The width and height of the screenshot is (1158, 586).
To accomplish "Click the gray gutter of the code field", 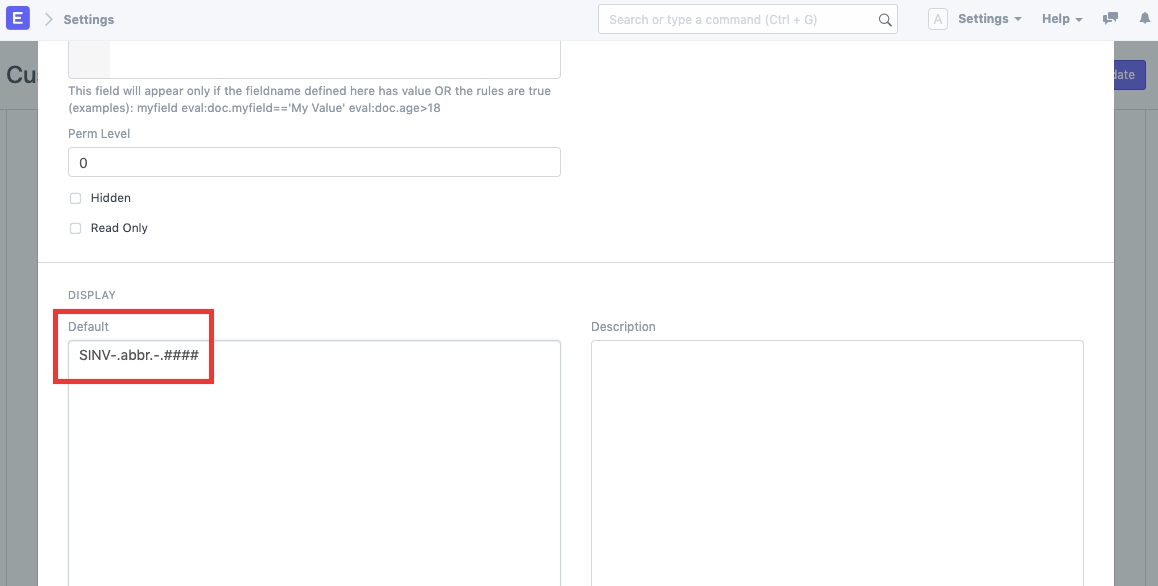I will click(89, 60).
